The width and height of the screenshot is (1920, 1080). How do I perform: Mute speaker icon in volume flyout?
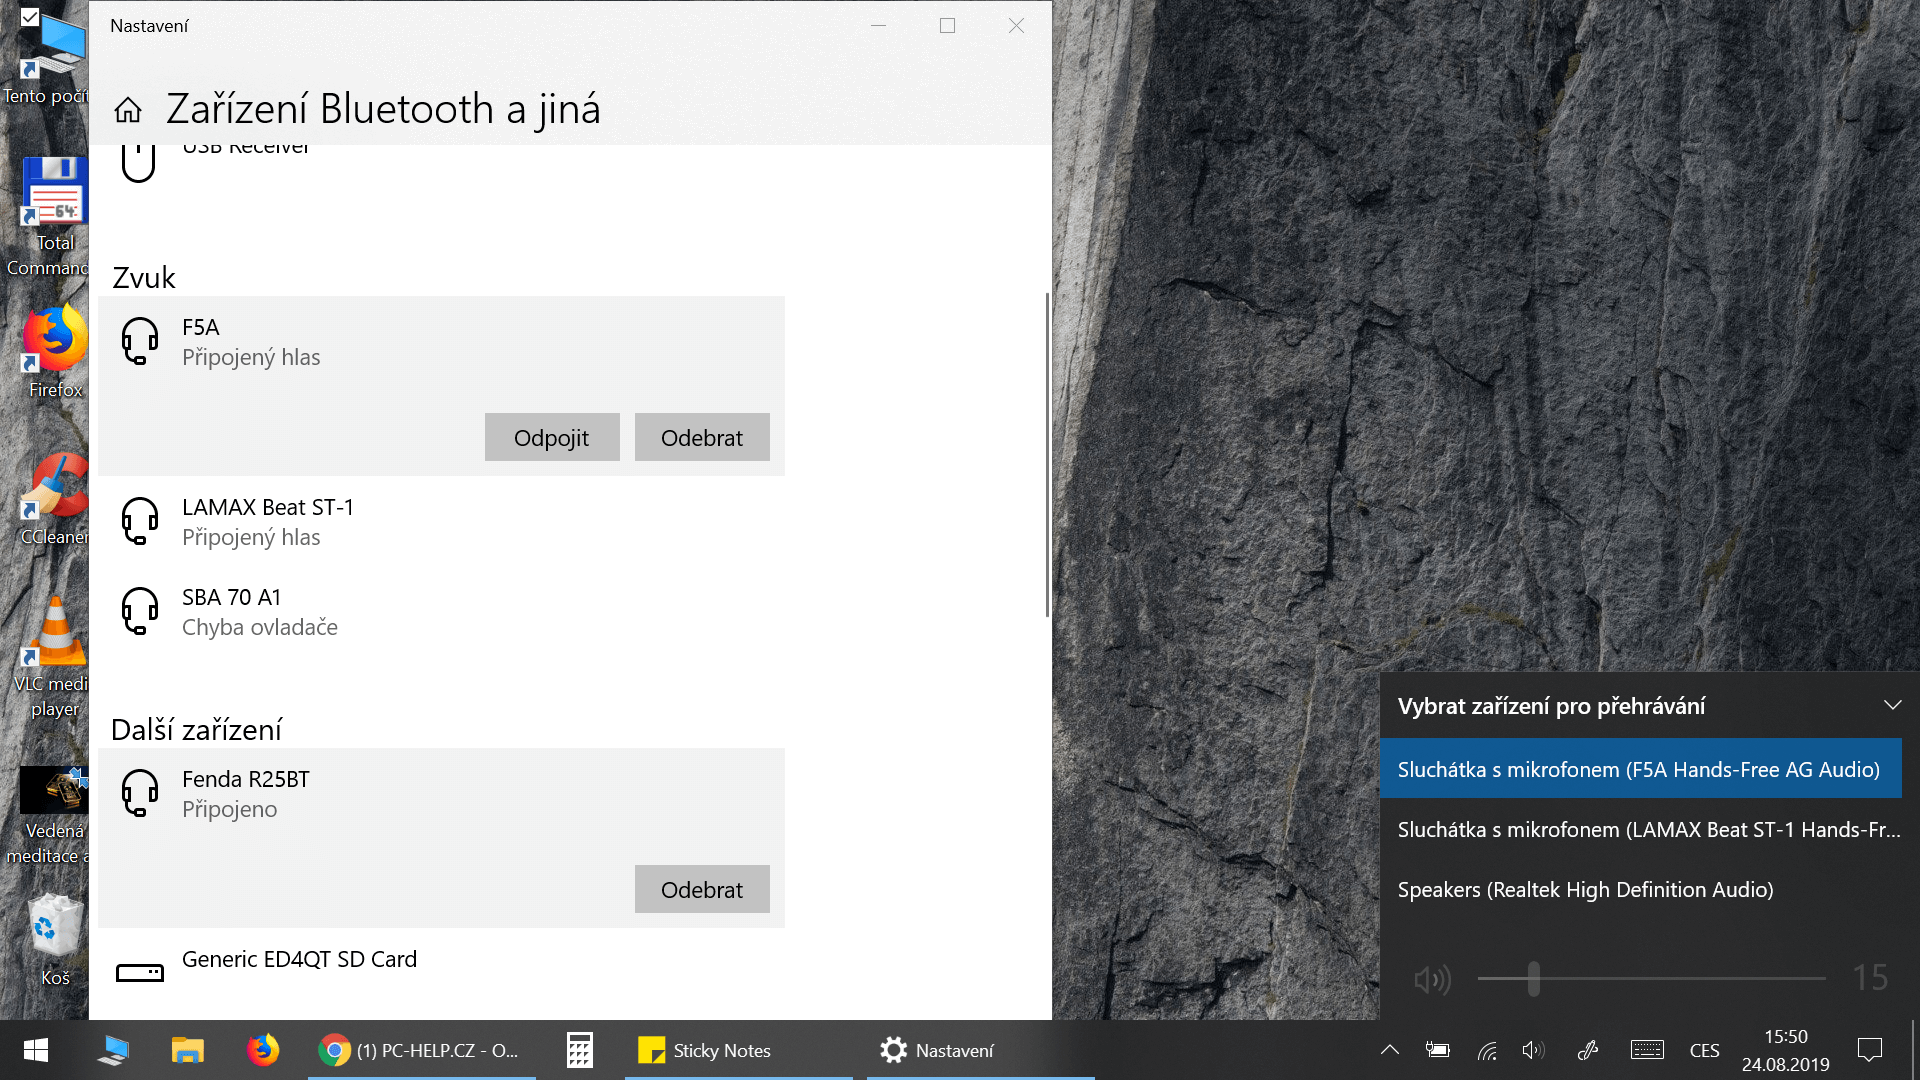point(1432,979)
